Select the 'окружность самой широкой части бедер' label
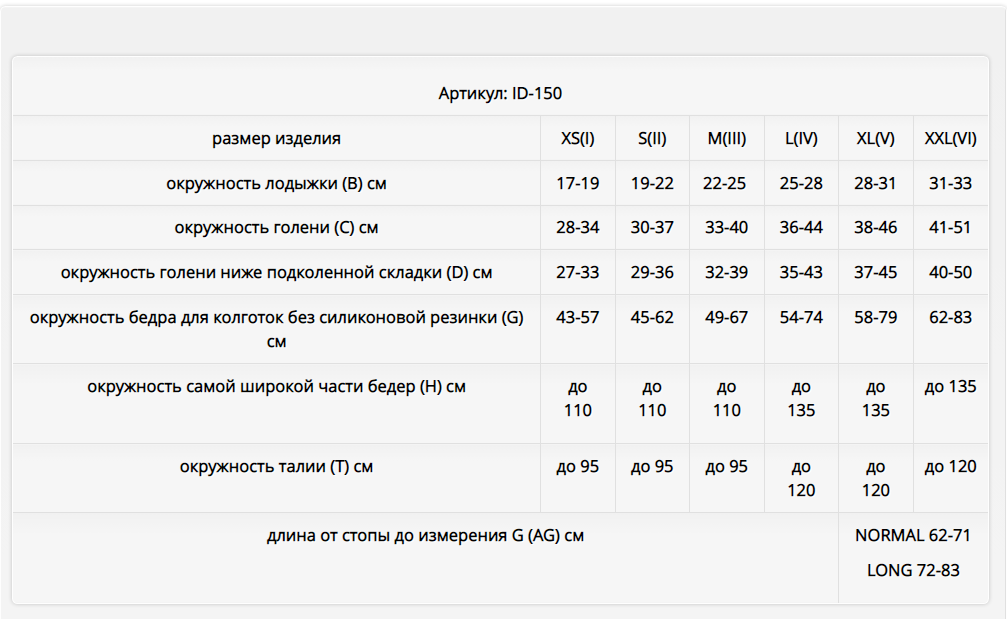1007x619 pixels. click(x=276, y=387)
